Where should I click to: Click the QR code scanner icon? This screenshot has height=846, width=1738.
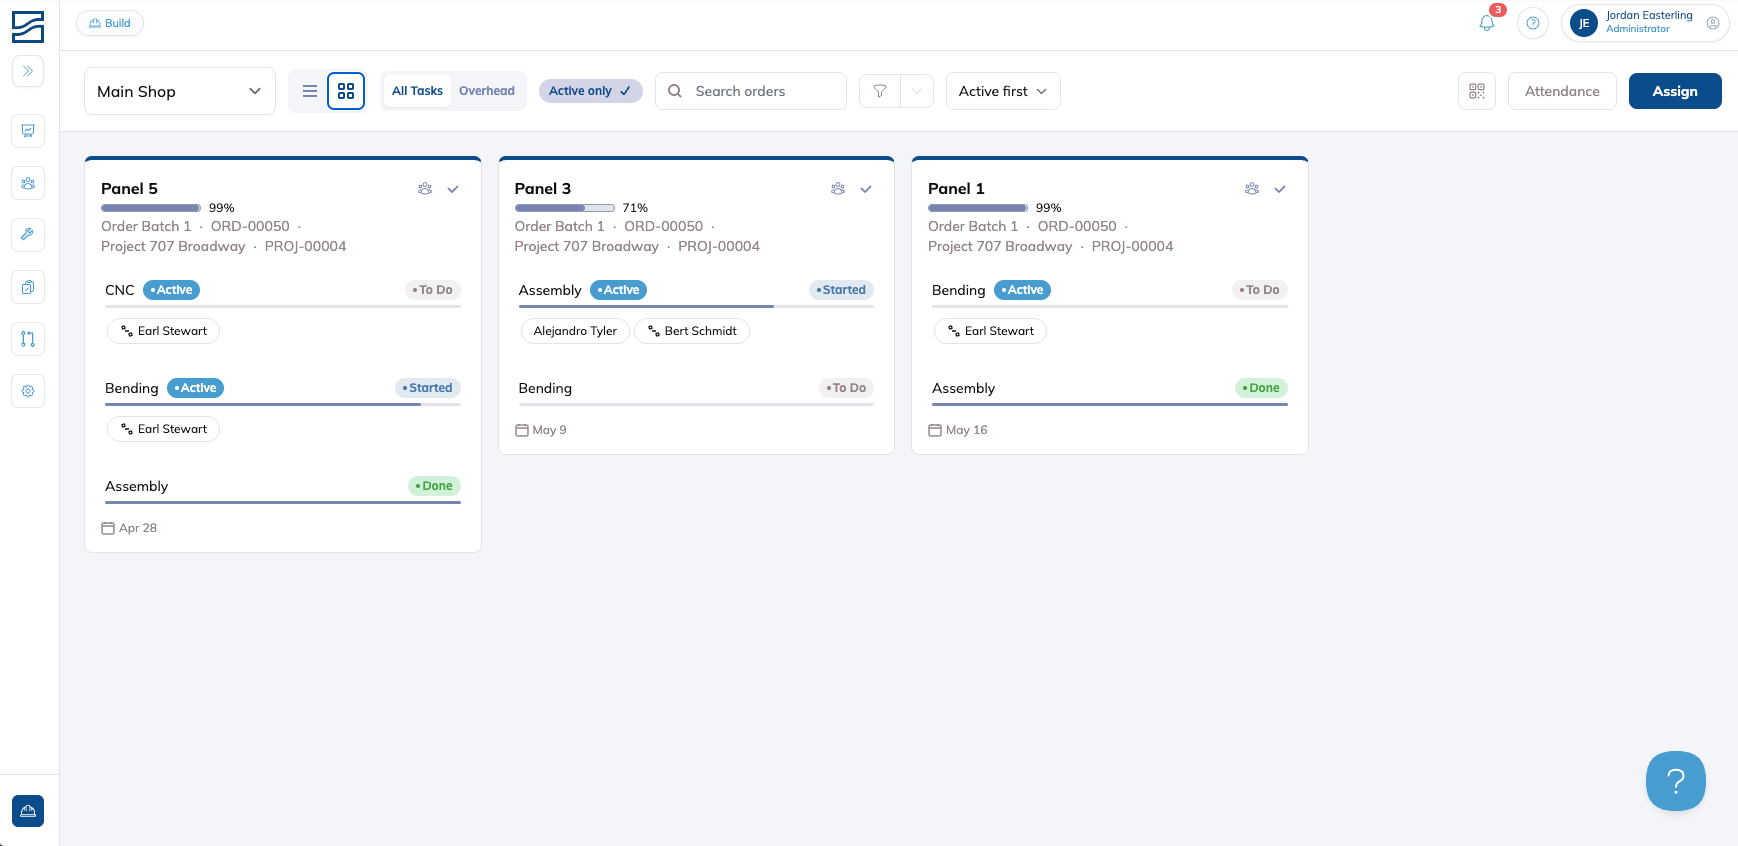point(1477,91)
